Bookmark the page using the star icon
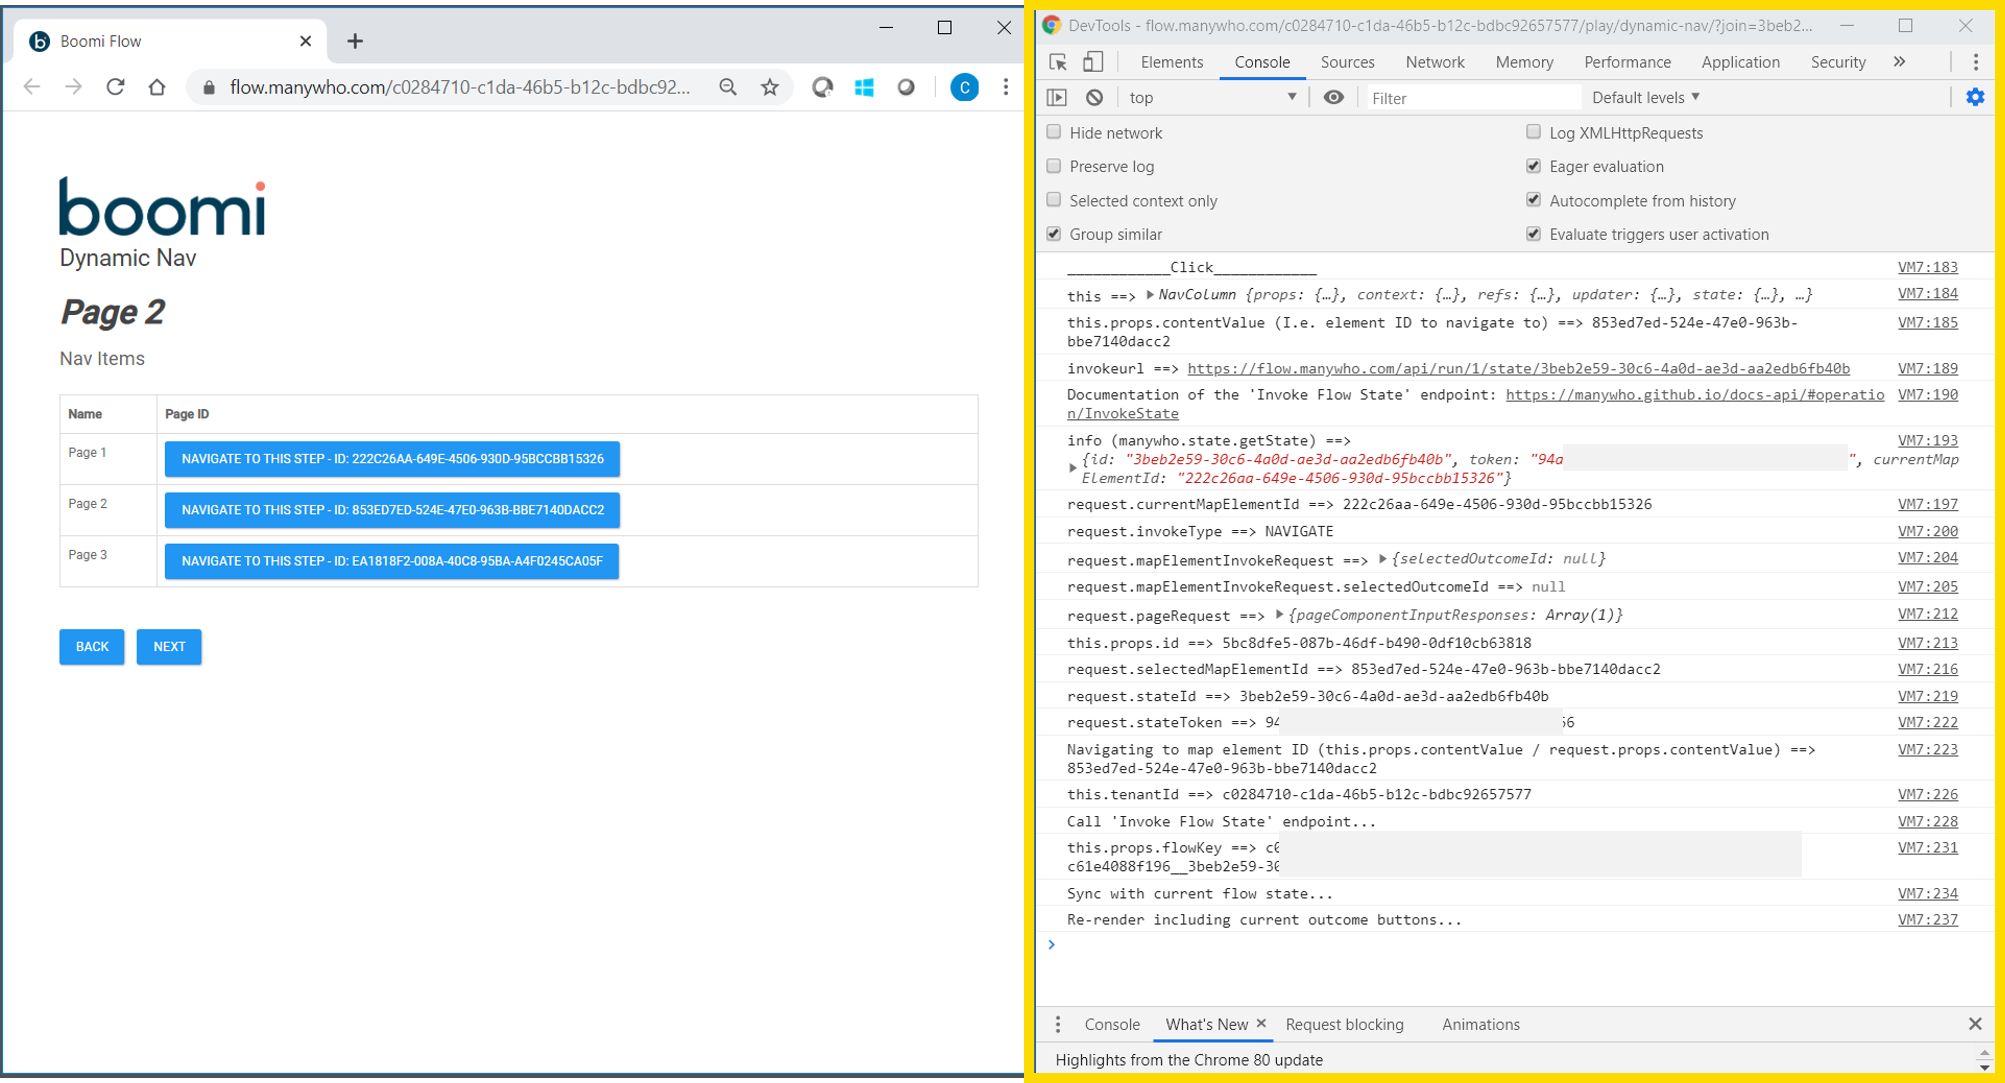The width and height of the screenshot is (2005, 1083). pyautogui.click(x=770, y=87)
